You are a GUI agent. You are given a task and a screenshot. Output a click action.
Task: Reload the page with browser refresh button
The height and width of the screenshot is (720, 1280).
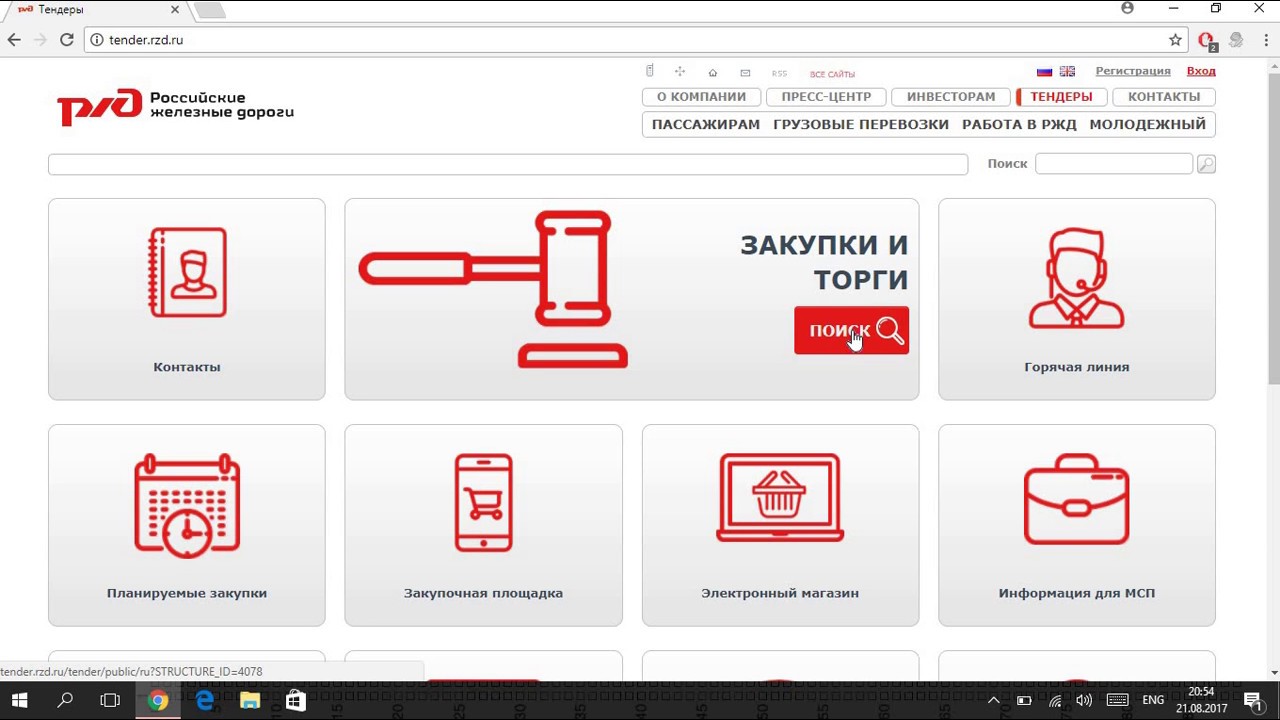[66, 40]
